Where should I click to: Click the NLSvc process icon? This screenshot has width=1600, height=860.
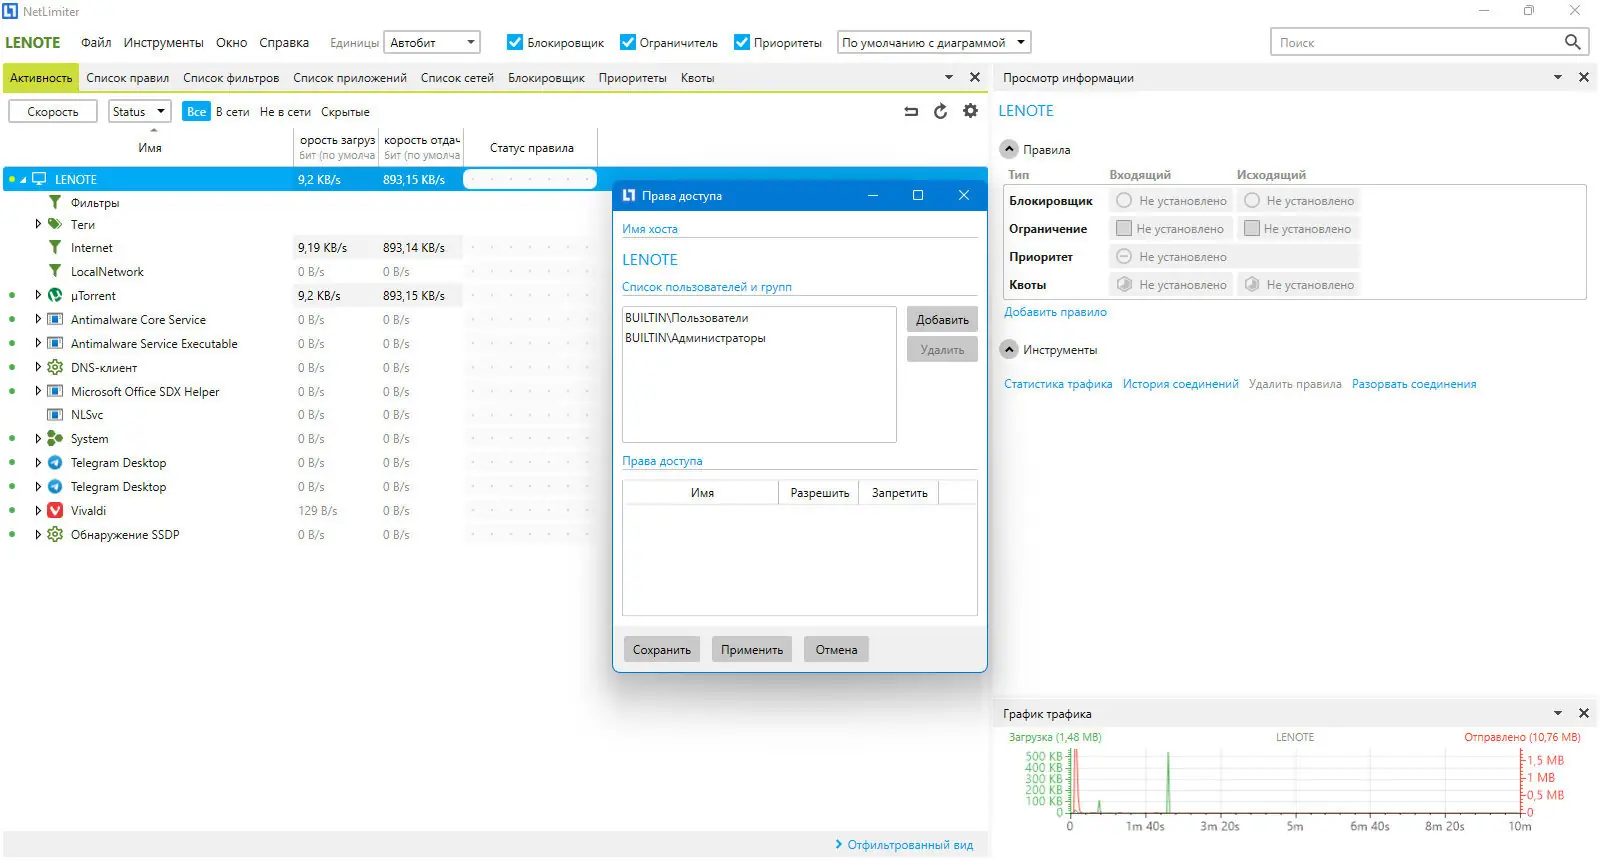tap(55, 414)
